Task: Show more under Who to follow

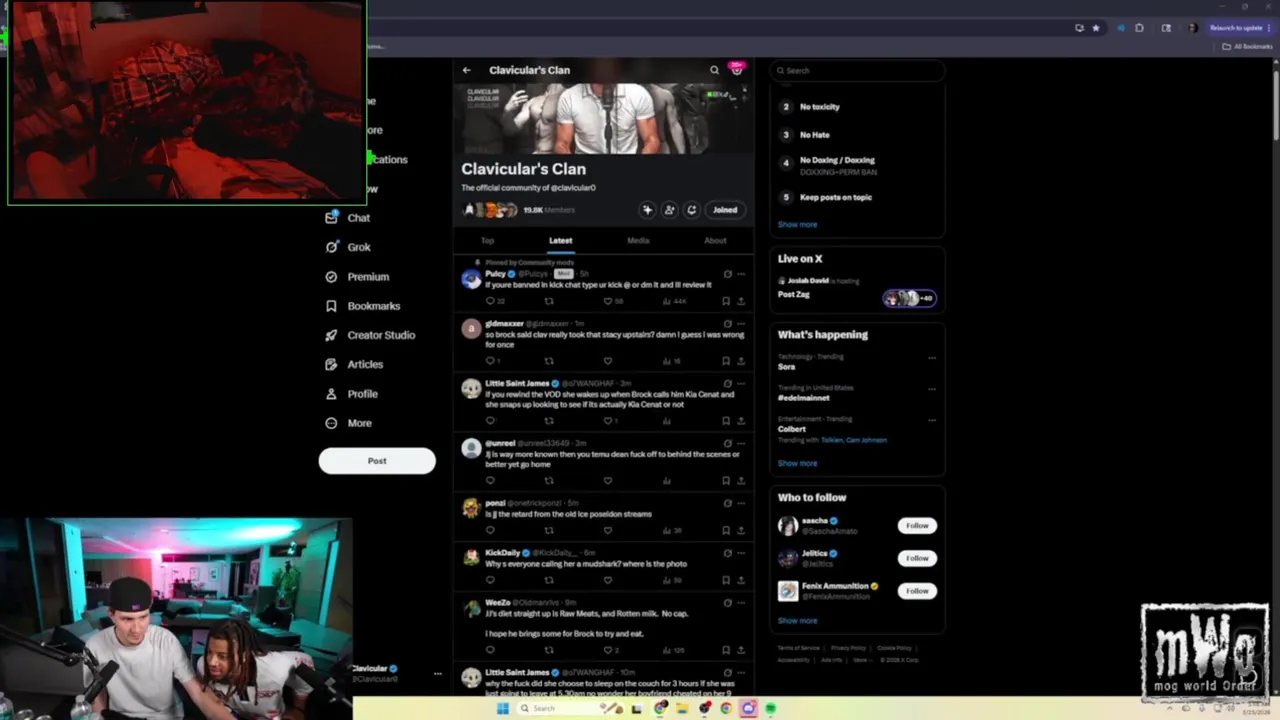Action: [797, 621]
